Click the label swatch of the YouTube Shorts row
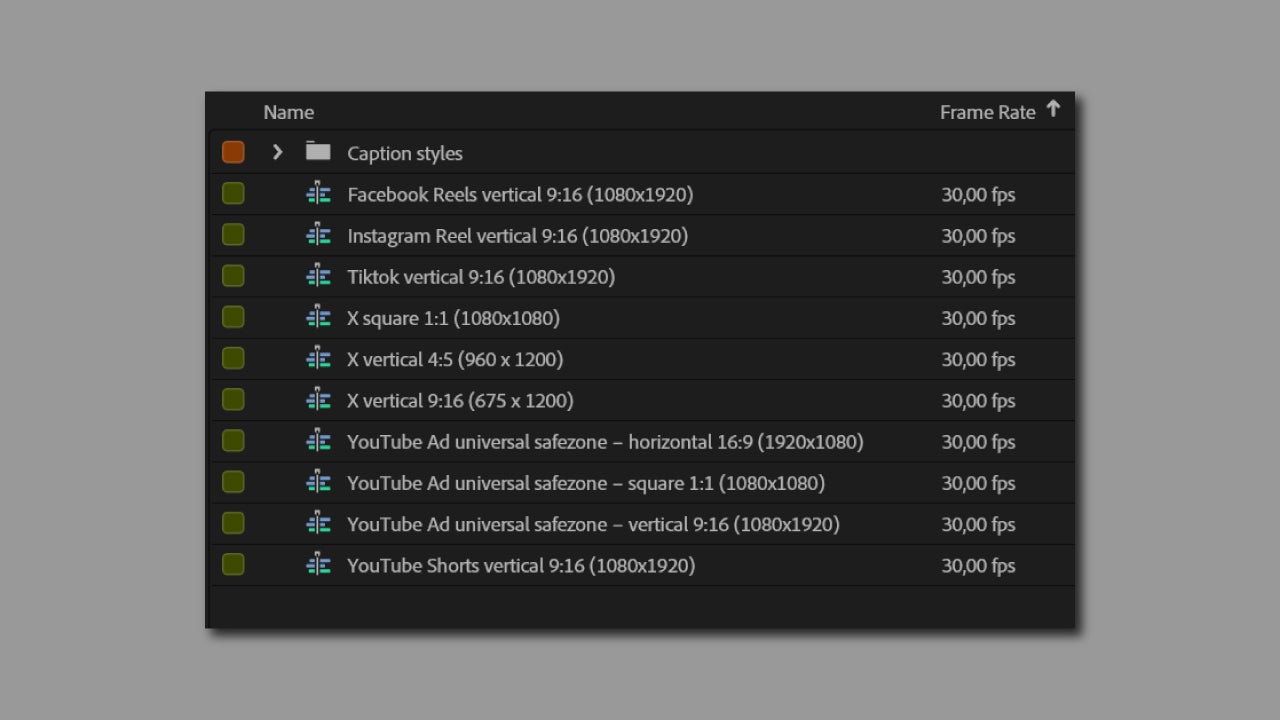This screenshot has height=720, width=1280. click(x=233, y=564)
